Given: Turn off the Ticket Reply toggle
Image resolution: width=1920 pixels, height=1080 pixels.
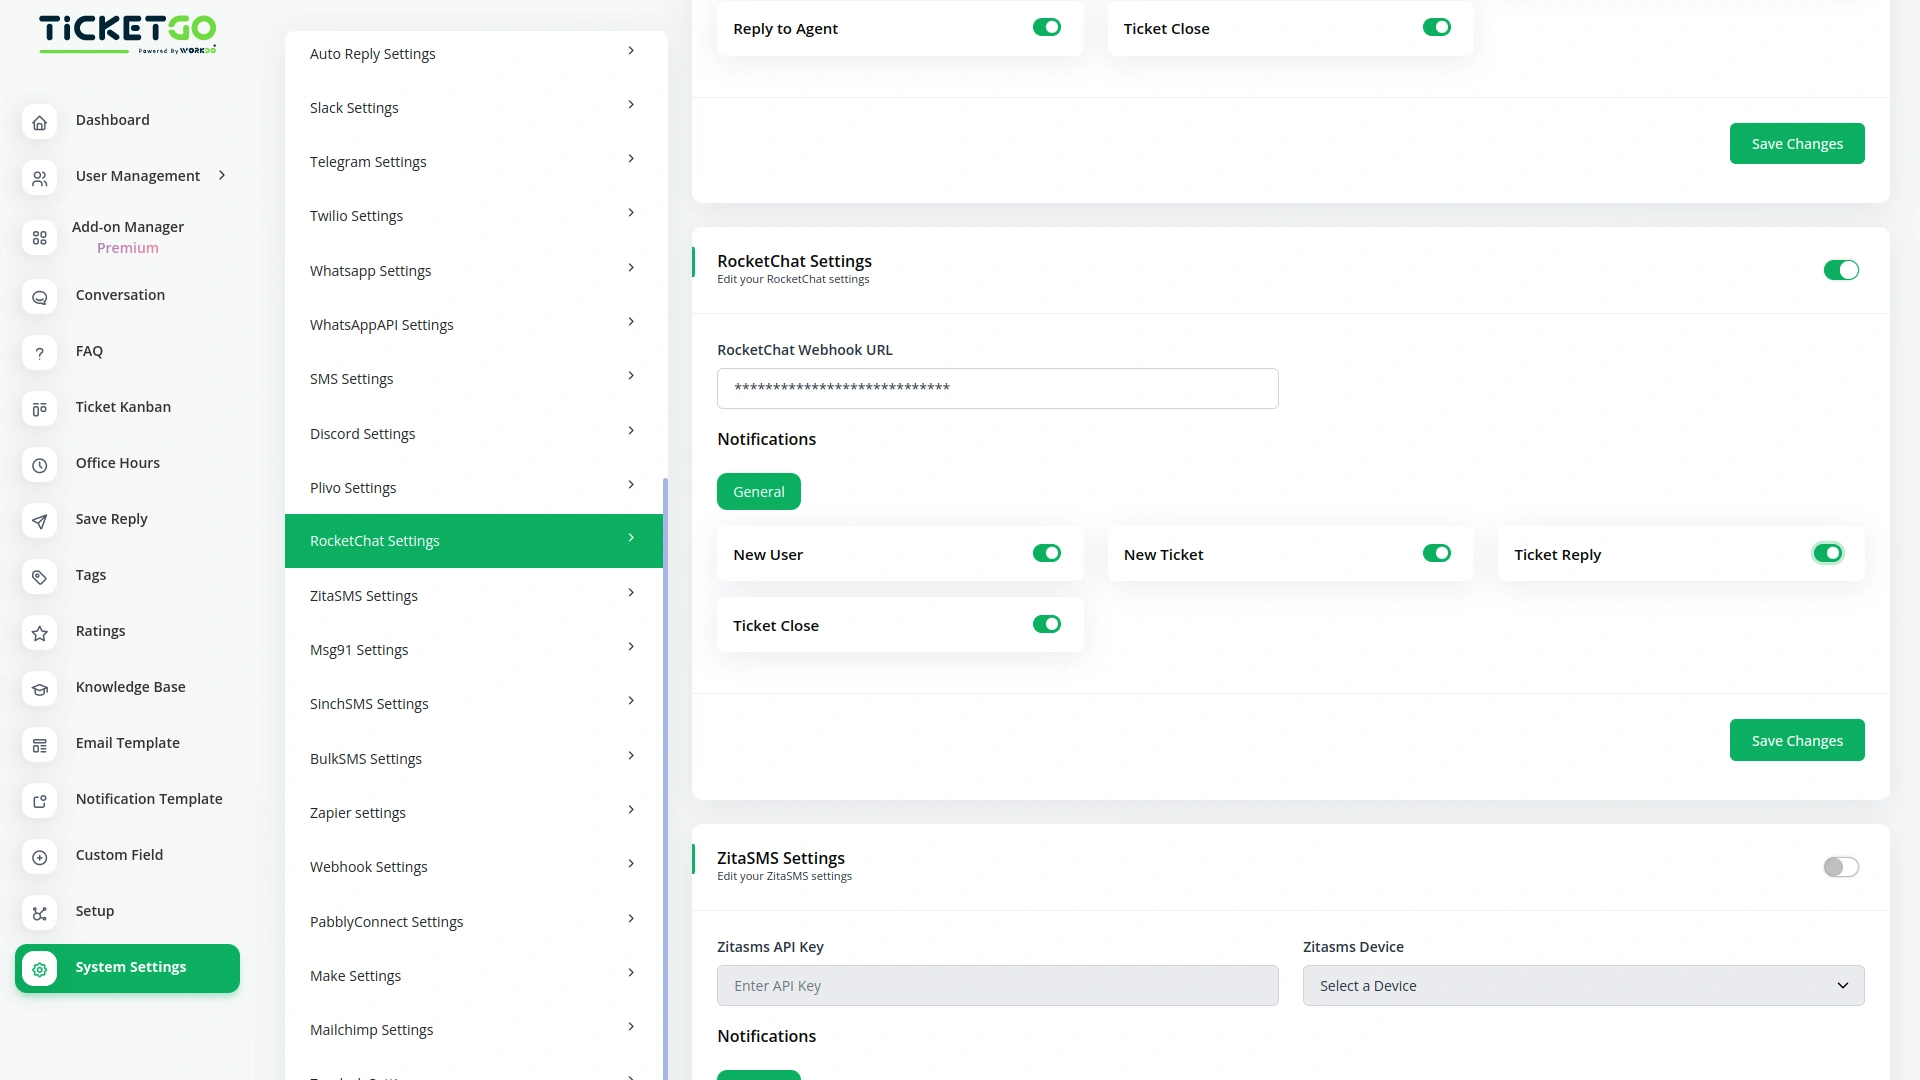Looking at the screenshot, I should [x=1827, y=552].
